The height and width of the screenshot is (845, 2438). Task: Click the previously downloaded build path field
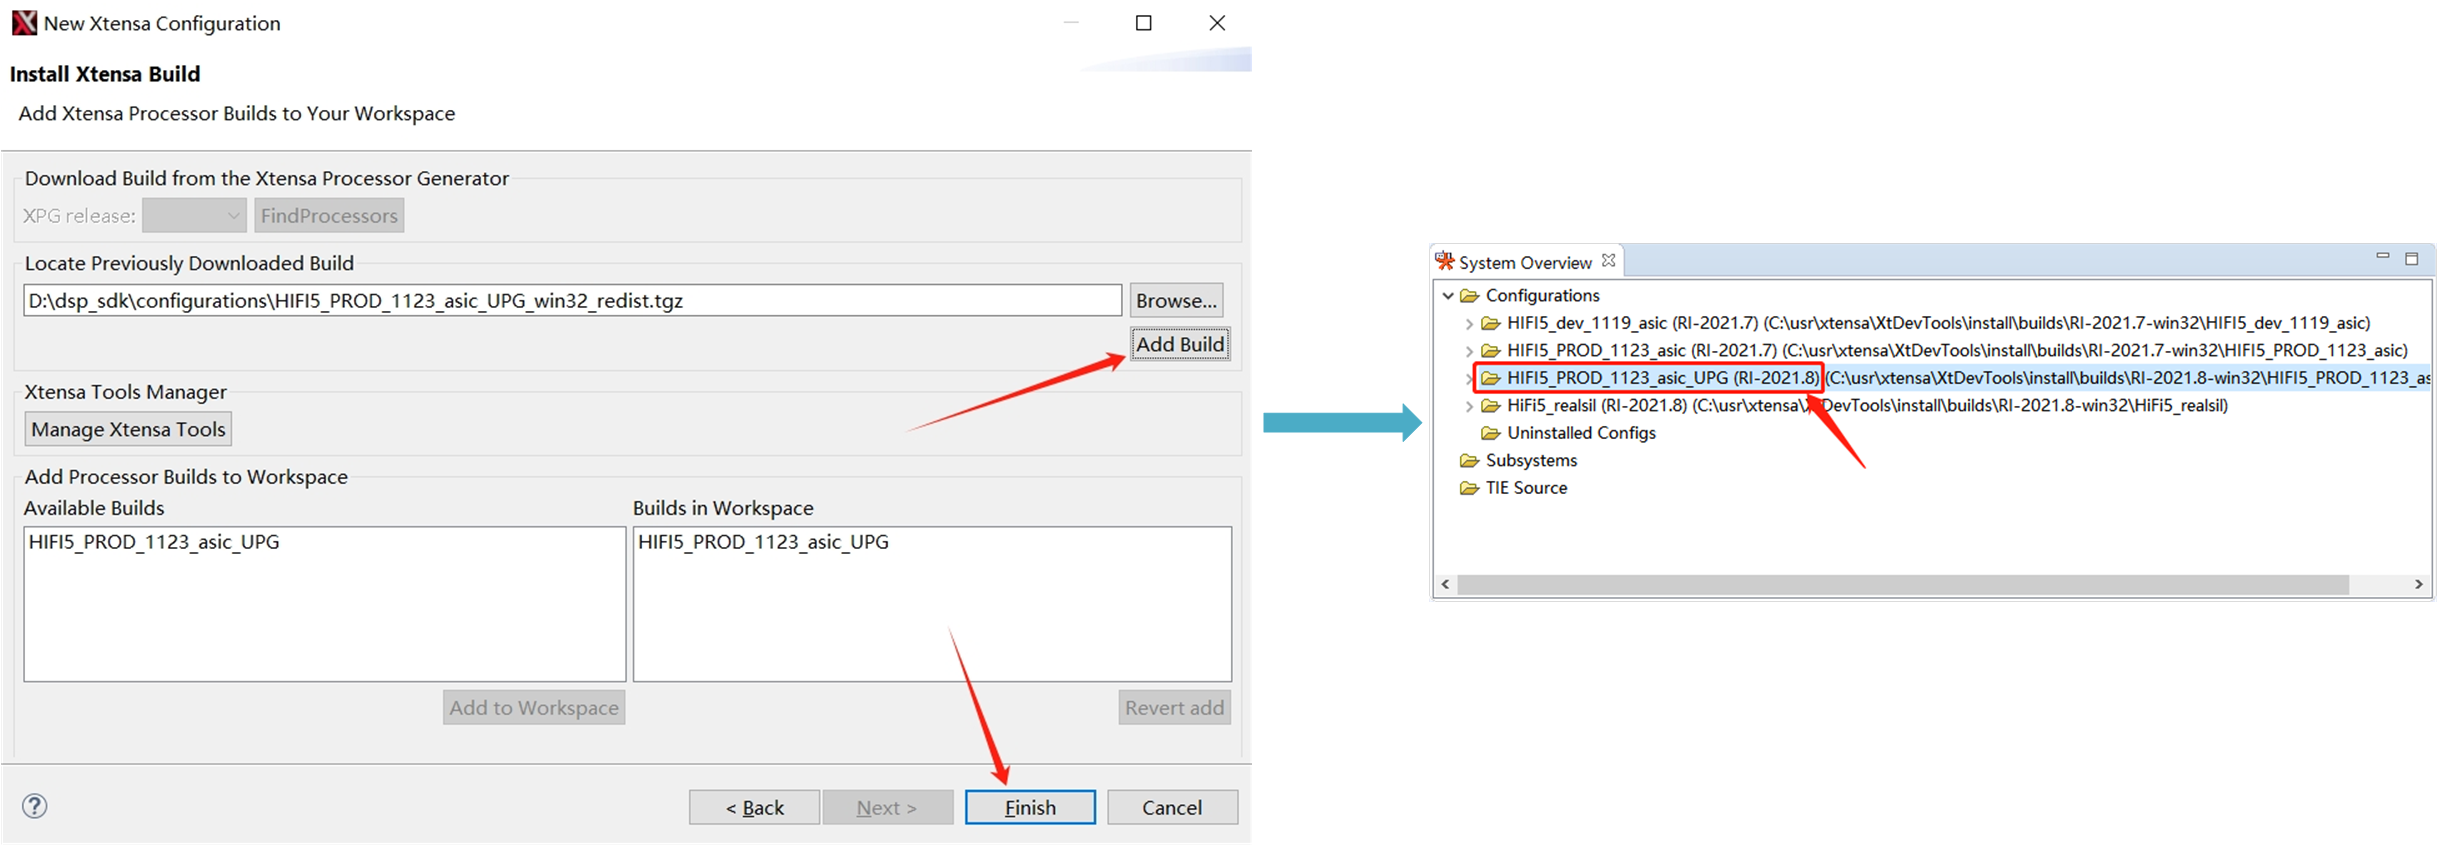tap(572, 300)
